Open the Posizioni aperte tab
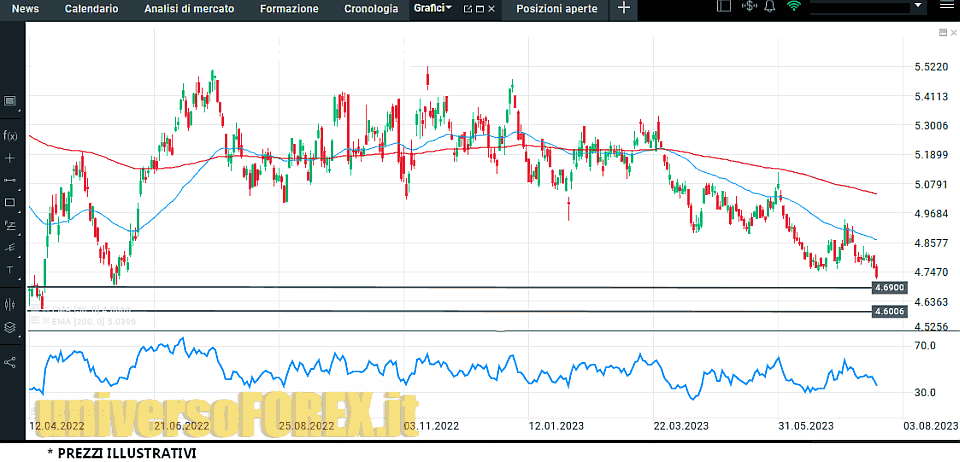Viewport: 960px width, 462px height. pos(556,8)
